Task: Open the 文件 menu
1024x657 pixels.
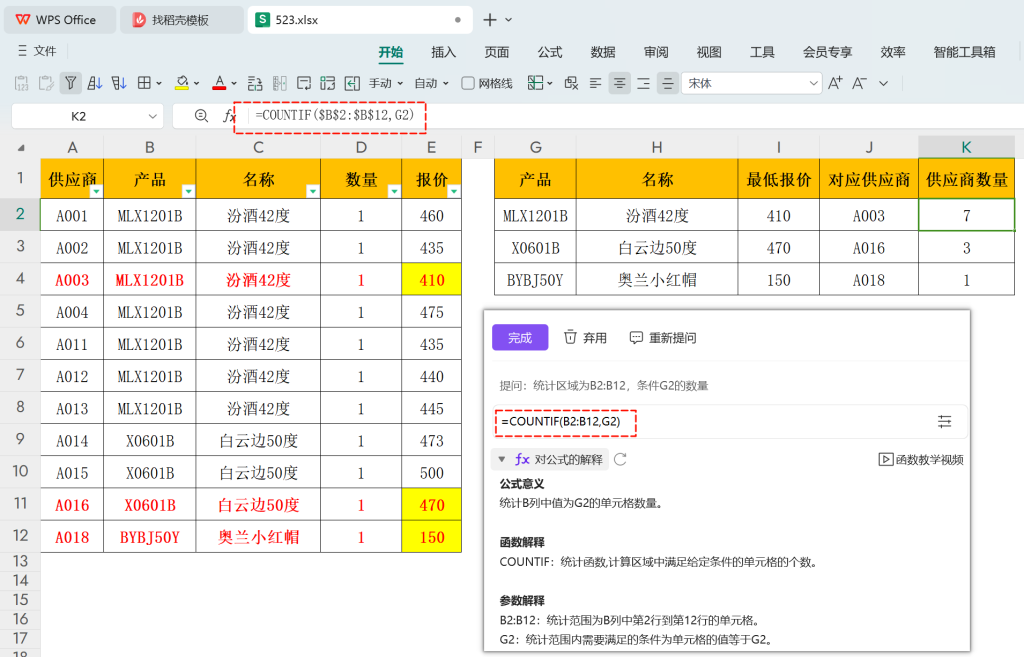Action: 37,51
